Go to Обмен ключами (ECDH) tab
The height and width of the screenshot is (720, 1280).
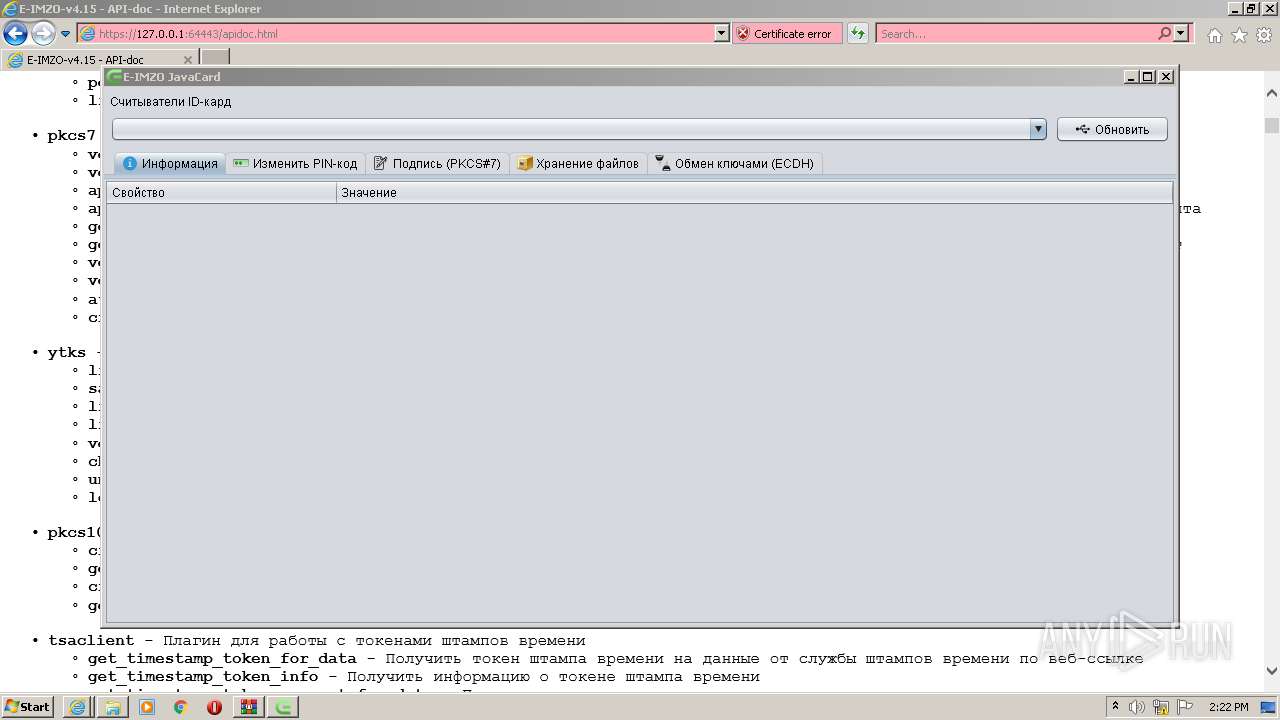click(x=735, y=164)
